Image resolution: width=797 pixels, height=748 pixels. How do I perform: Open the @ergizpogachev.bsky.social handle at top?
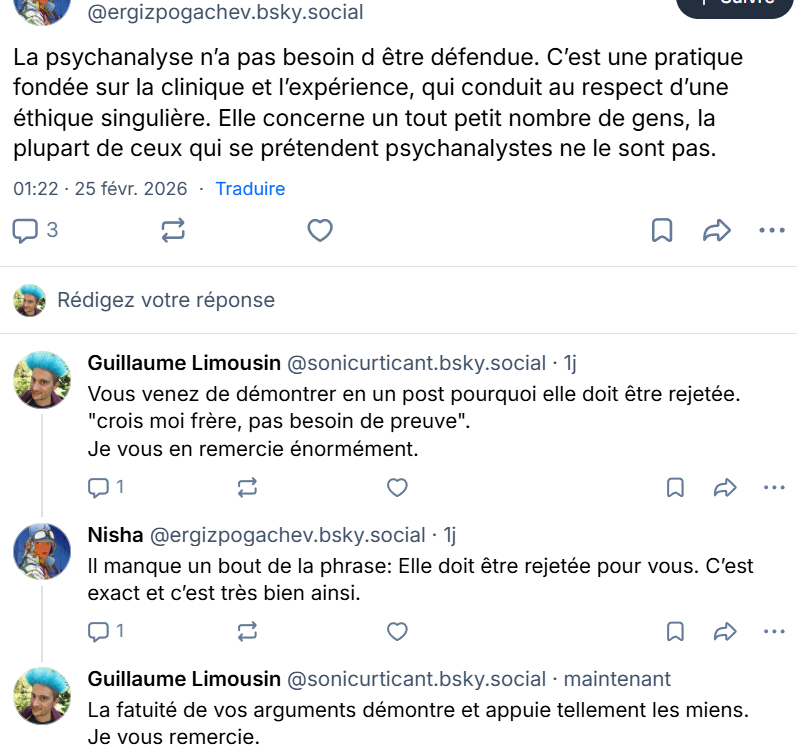[x=226, y=13]
